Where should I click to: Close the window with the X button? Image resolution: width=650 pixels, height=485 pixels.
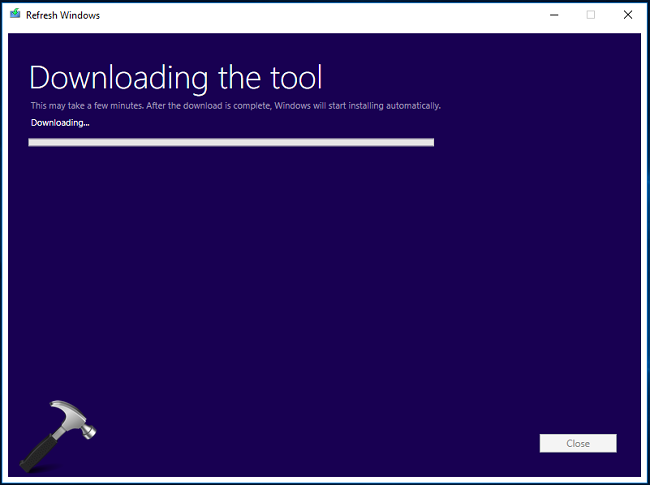628,15
